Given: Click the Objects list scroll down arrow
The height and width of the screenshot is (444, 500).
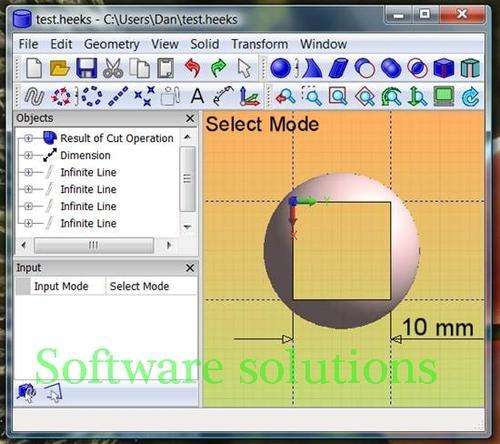Looking at the screenshot, I should tap(187, 227).
